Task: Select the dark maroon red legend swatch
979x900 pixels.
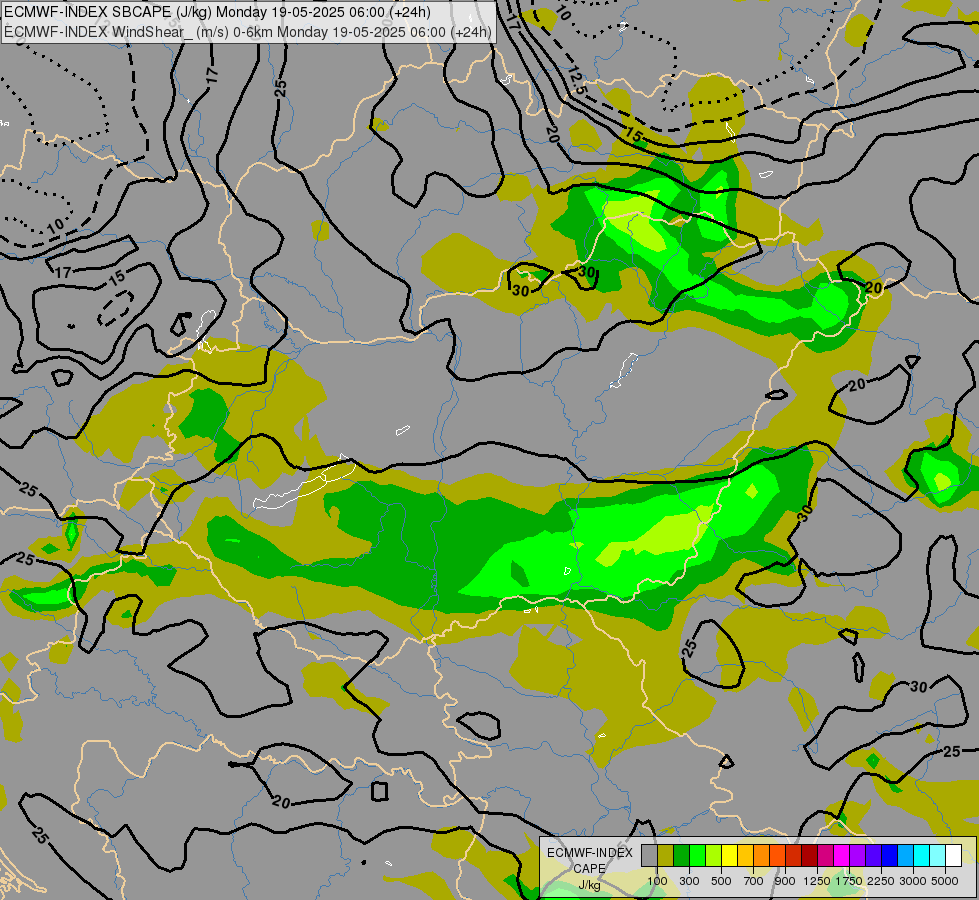Action: 809,856
